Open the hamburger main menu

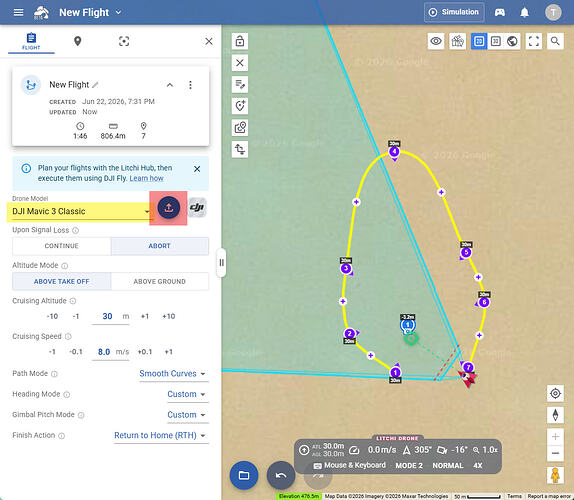pyautogui.click(x=18, y=12)
